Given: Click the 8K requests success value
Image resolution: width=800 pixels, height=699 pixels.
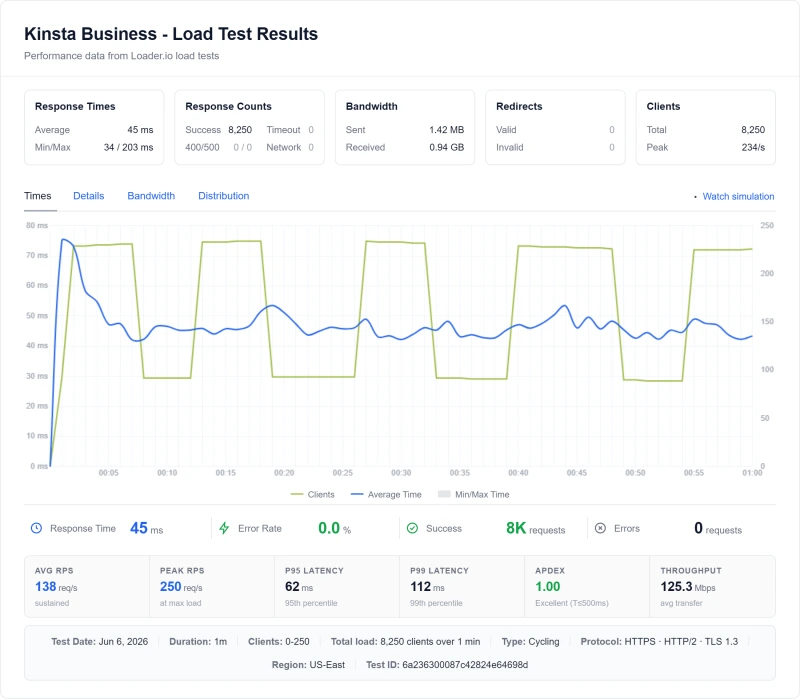Looking at the screenshot, I should (x=535, y=528).
